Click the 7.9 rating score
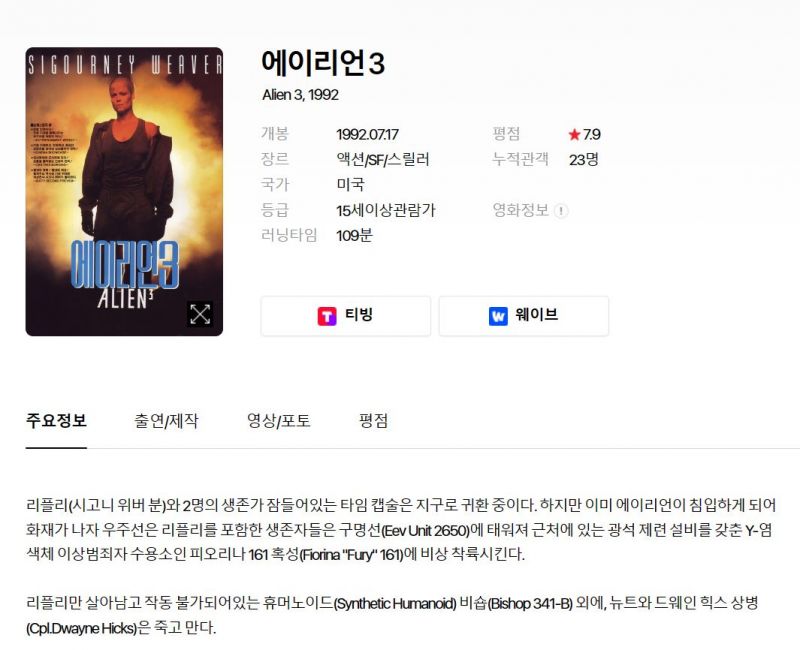This screenshot has width=800, height=650. tap(592, 135)
